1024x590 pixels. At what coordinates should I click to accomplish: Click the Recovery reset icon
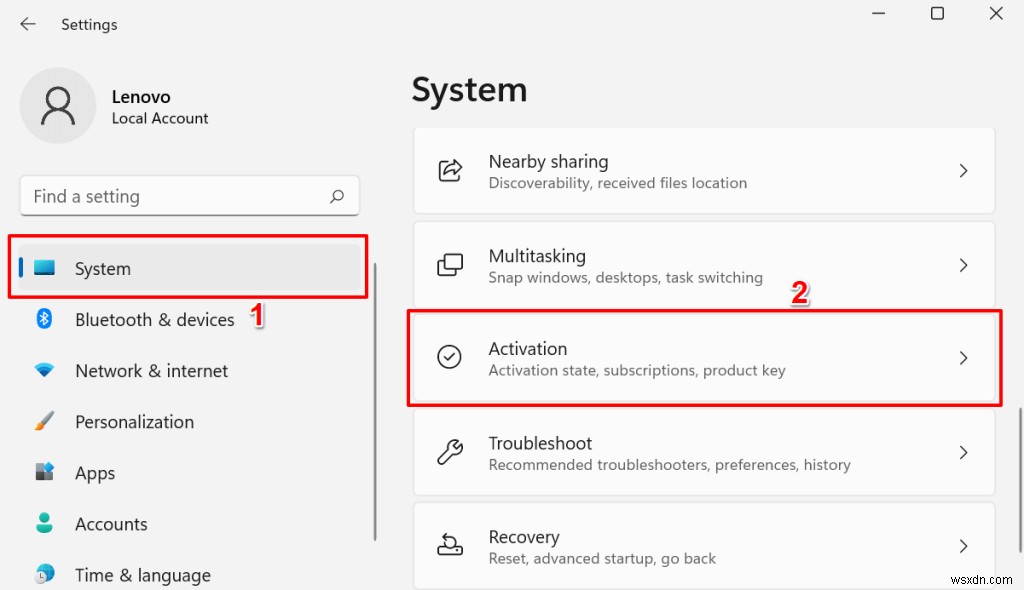[450, 546]
